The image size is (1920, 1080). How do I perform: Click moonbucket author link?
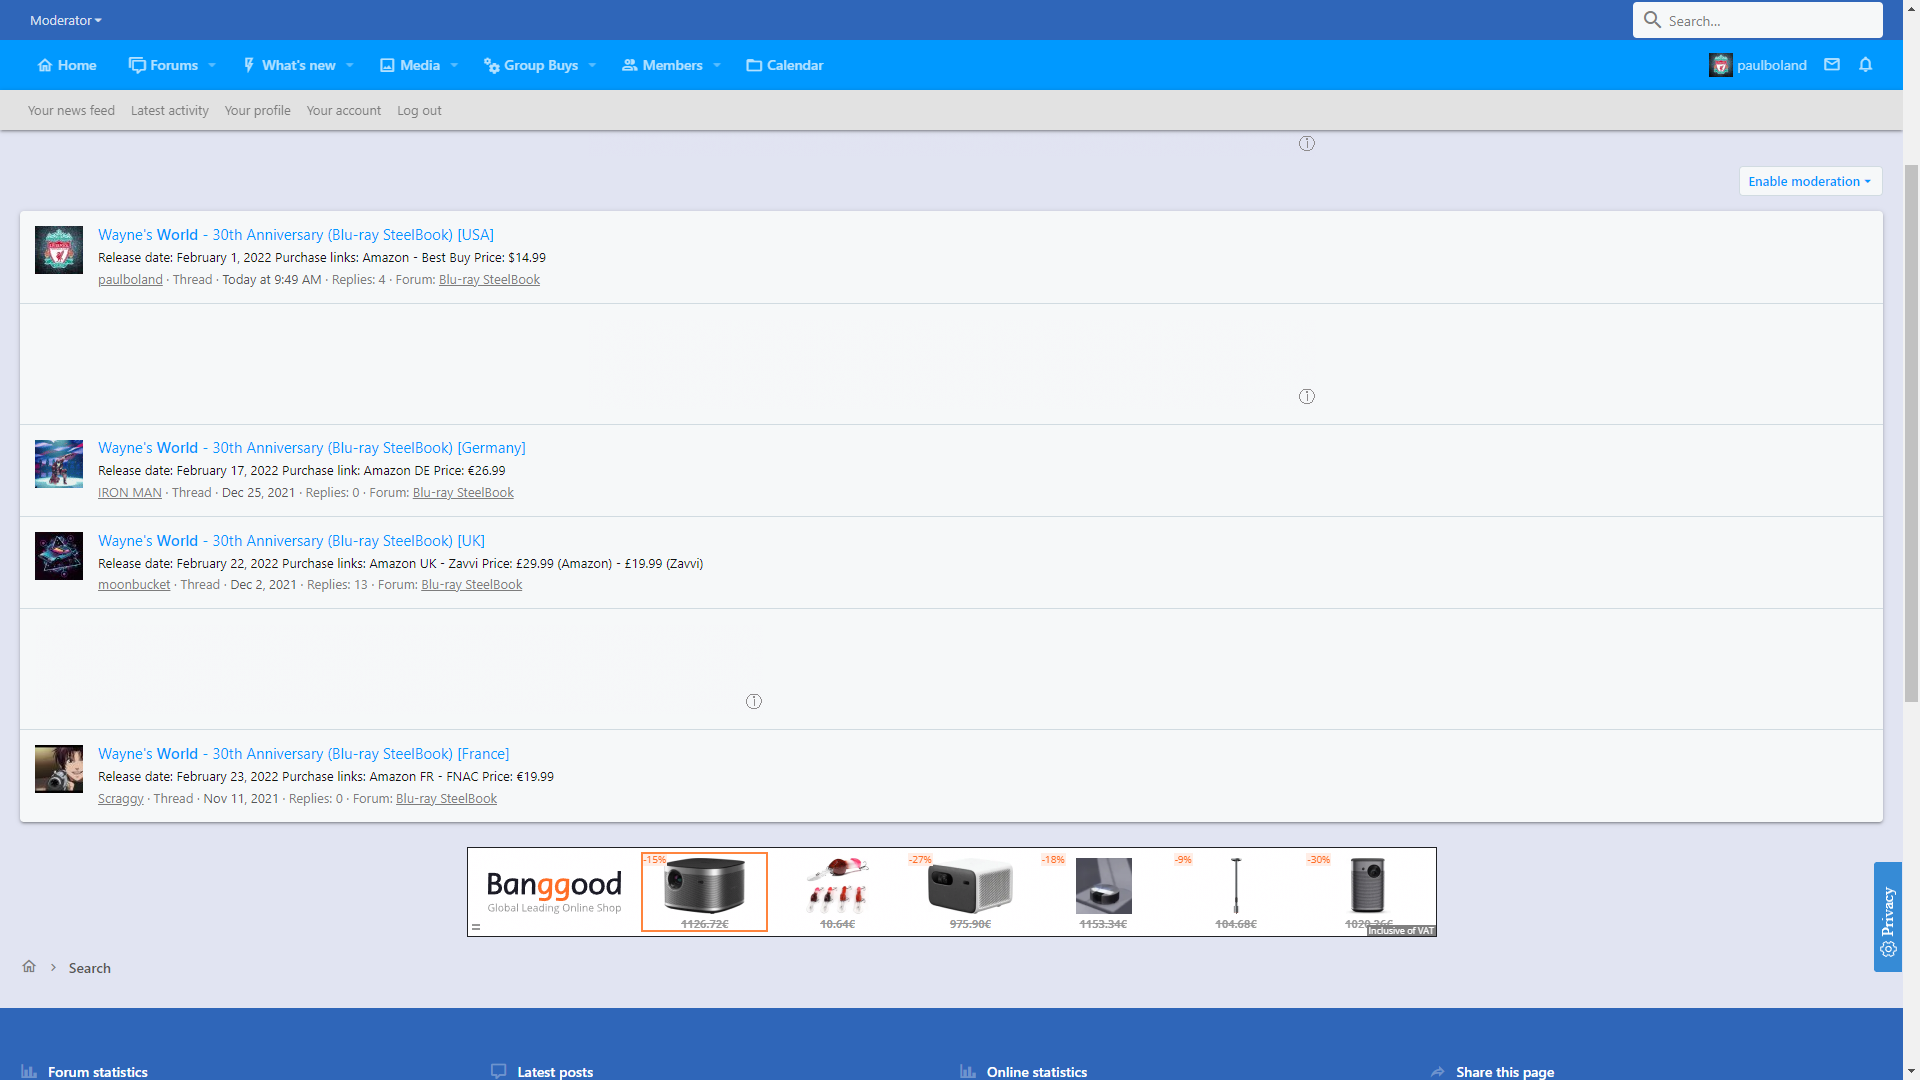[134, 585]
